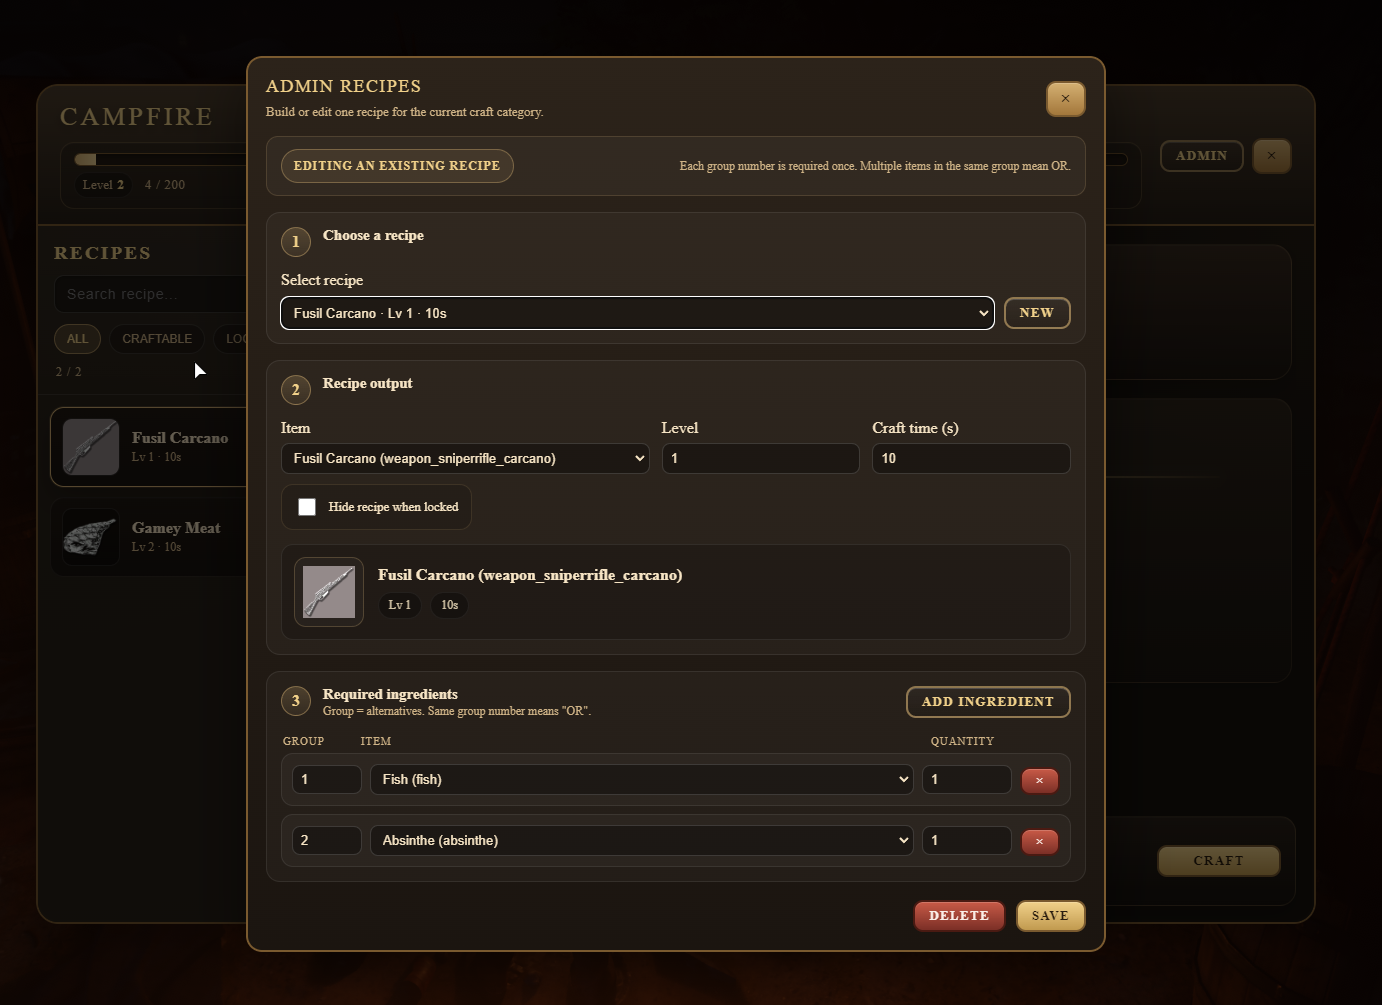The width and height of the screenshot is (1382, 1005).
Task: Open the Select recipe dropdown
Action: [637, 313]
